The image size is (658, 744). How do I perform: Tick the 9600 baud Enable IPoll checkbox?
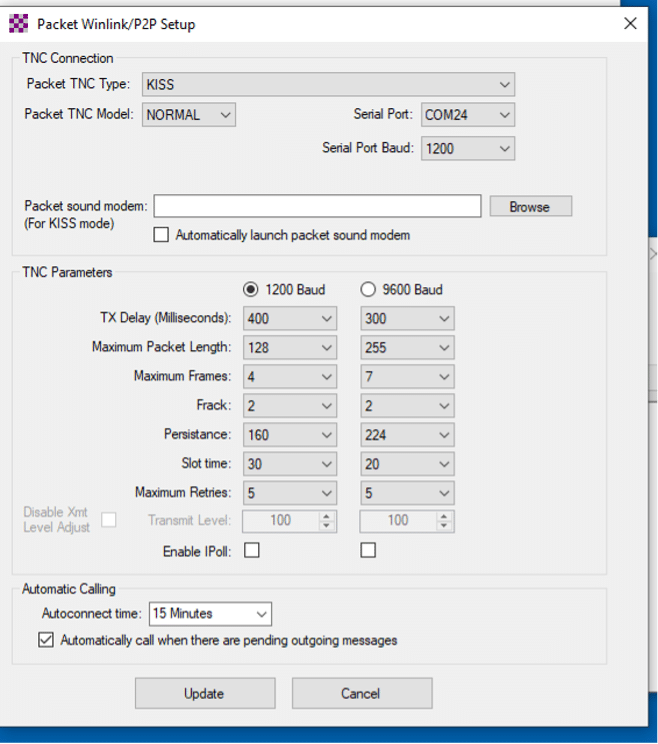[368, 550]
